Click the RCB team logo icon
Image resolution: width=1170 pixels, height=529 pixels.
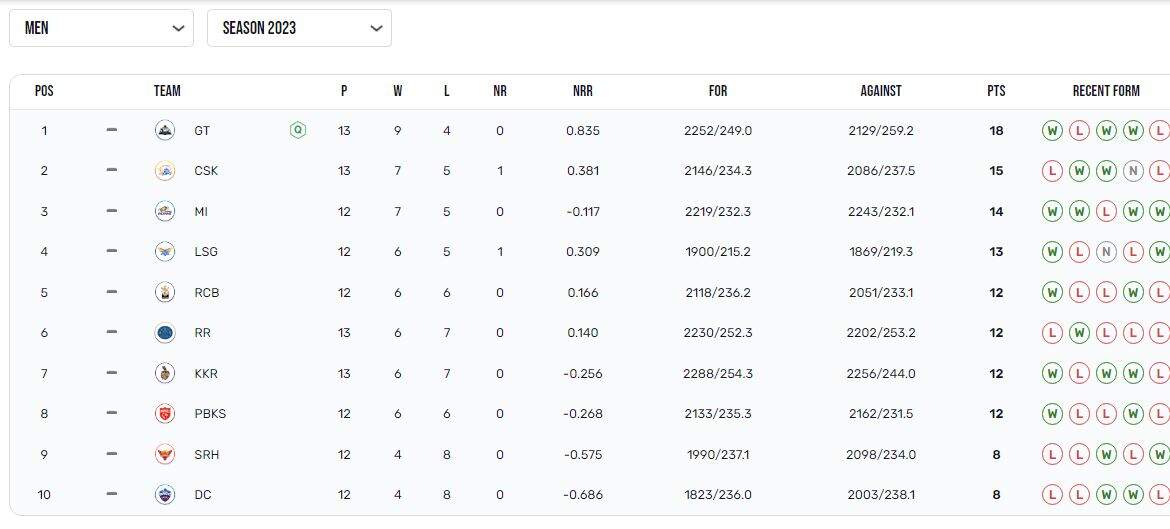(x=165, y=293)
